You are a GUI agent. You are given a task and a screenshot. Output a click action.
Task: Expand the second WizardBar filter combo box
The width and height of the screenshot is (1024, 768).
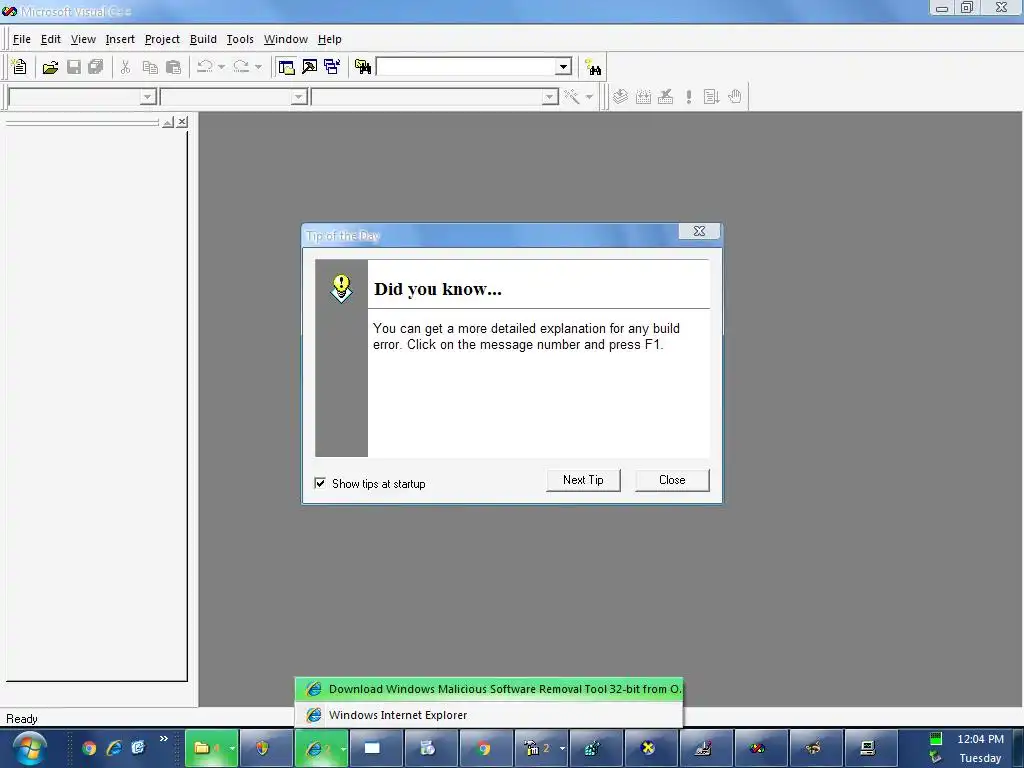(x=299, y=97)
